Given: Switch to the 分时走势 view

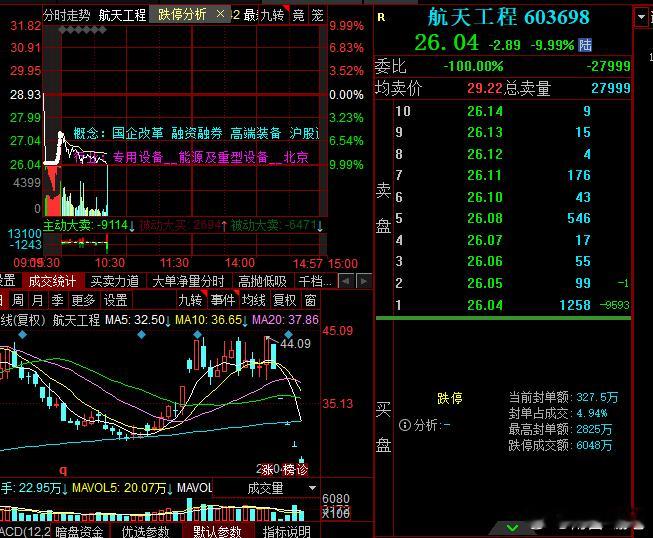Looking at the screenshot, I should pos(67,15).
